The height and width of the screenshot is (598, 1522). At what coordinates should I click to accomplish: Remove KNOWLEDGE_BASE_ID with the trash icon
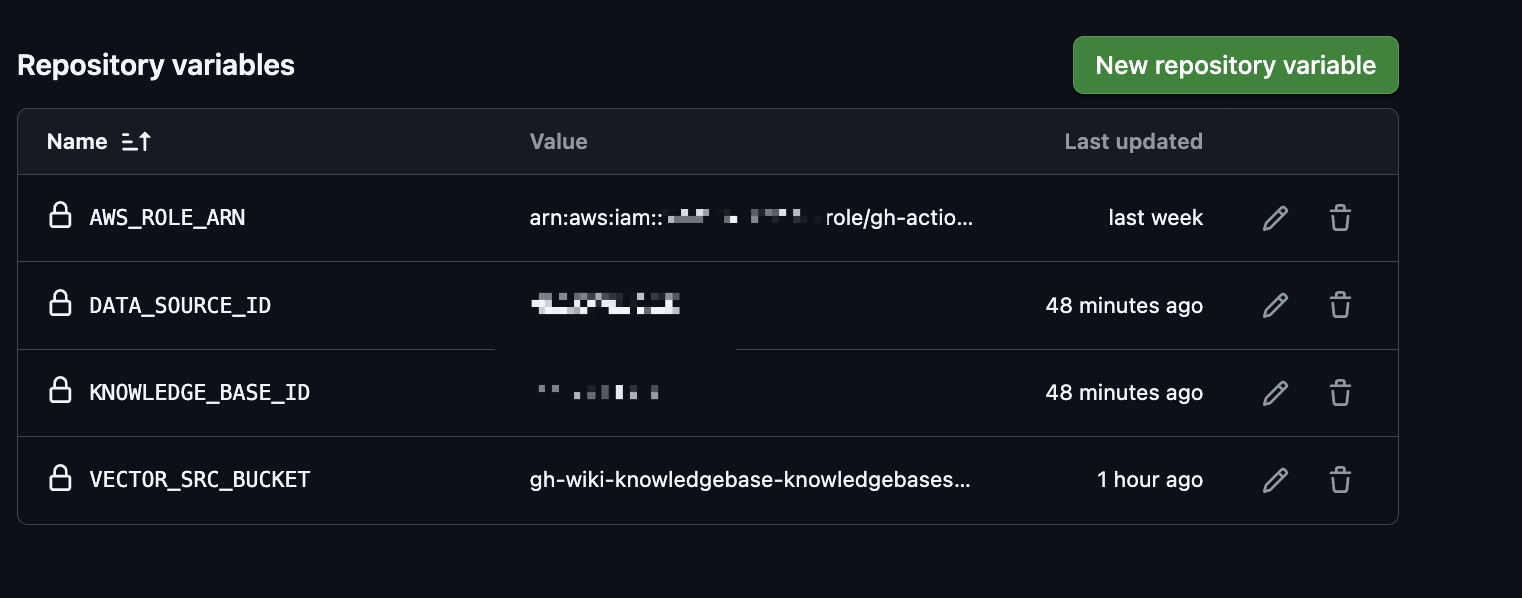tap(1340, 392)
